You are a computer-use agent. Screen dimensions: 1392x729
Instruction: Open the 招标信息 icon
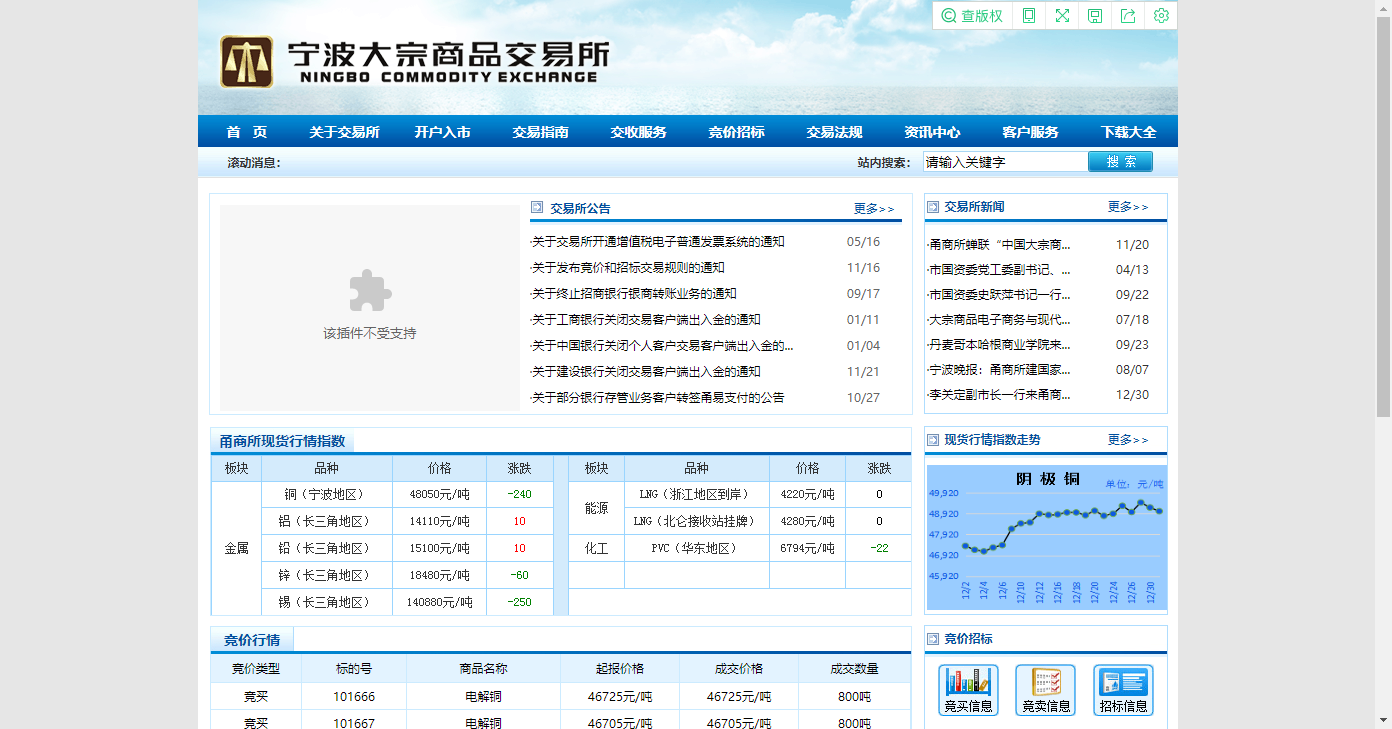coord(1123,690)
